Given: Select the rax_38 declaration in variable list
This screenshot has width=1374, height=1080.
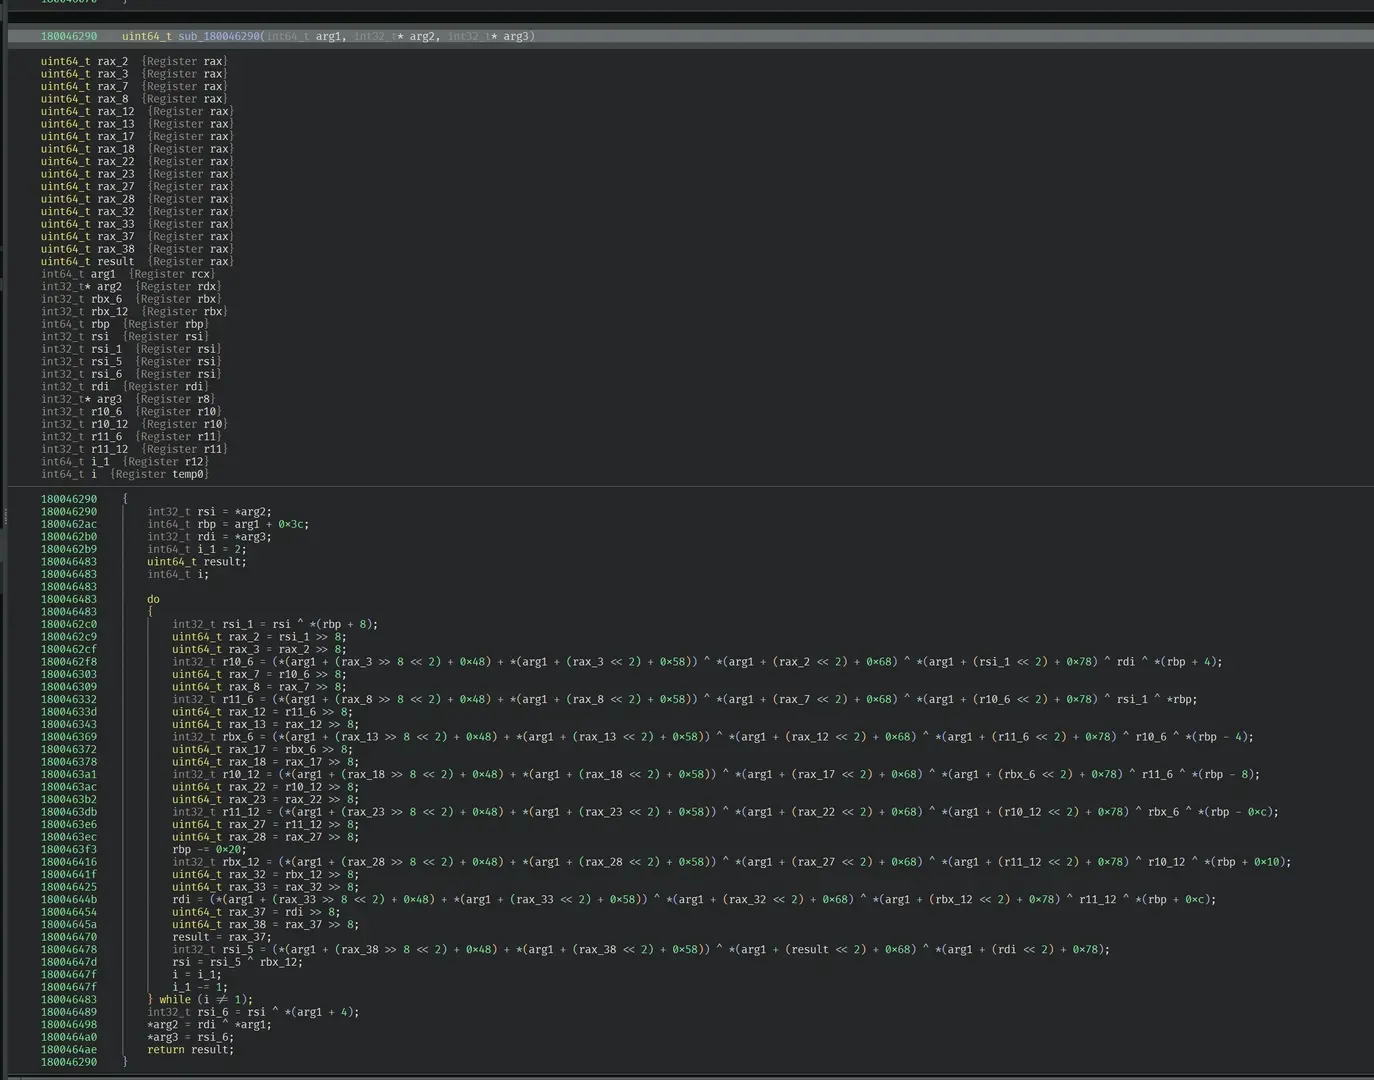Looking at the screenshot, I should [x=137, y=249].
